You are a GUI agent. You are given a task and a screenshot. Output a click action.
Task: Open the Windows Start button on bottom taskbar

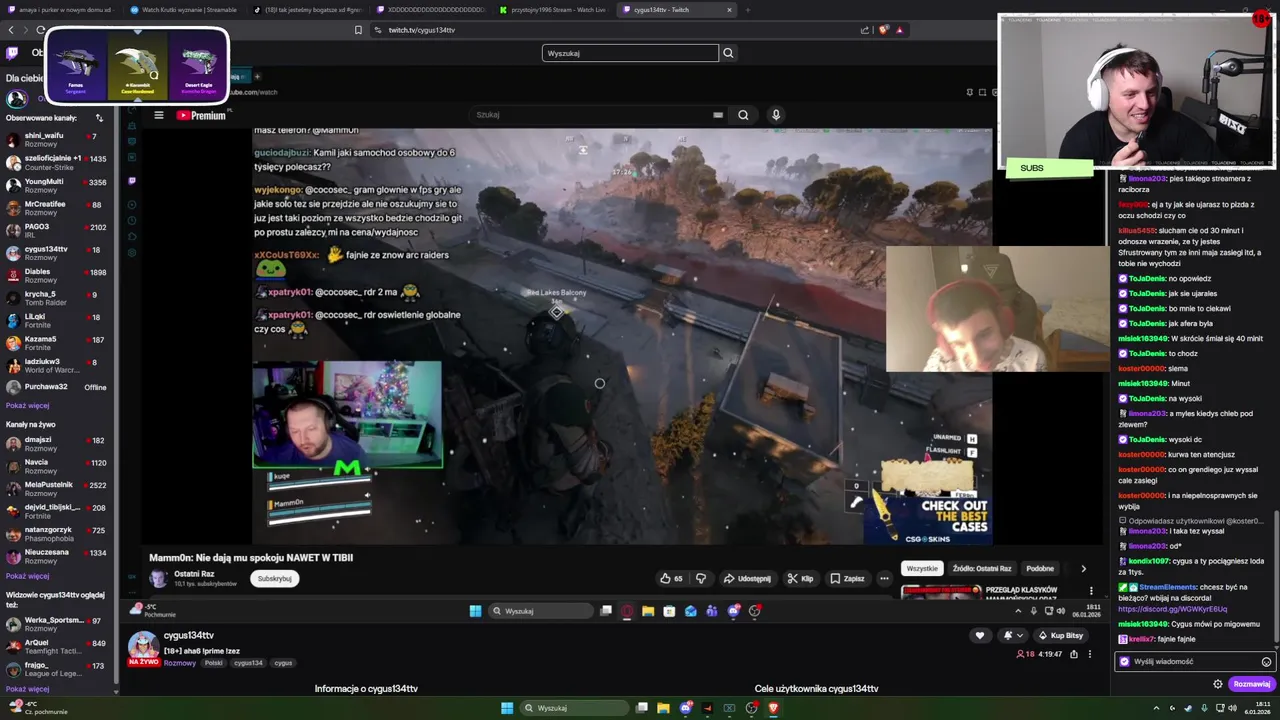(x=507, y=708)
